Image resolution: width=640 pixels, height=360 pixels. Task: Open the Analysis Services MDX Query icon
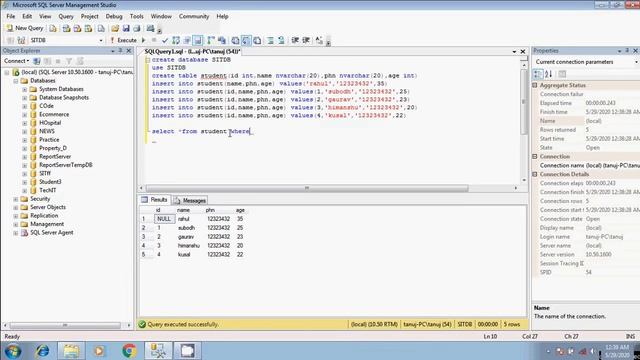point(66,28)
